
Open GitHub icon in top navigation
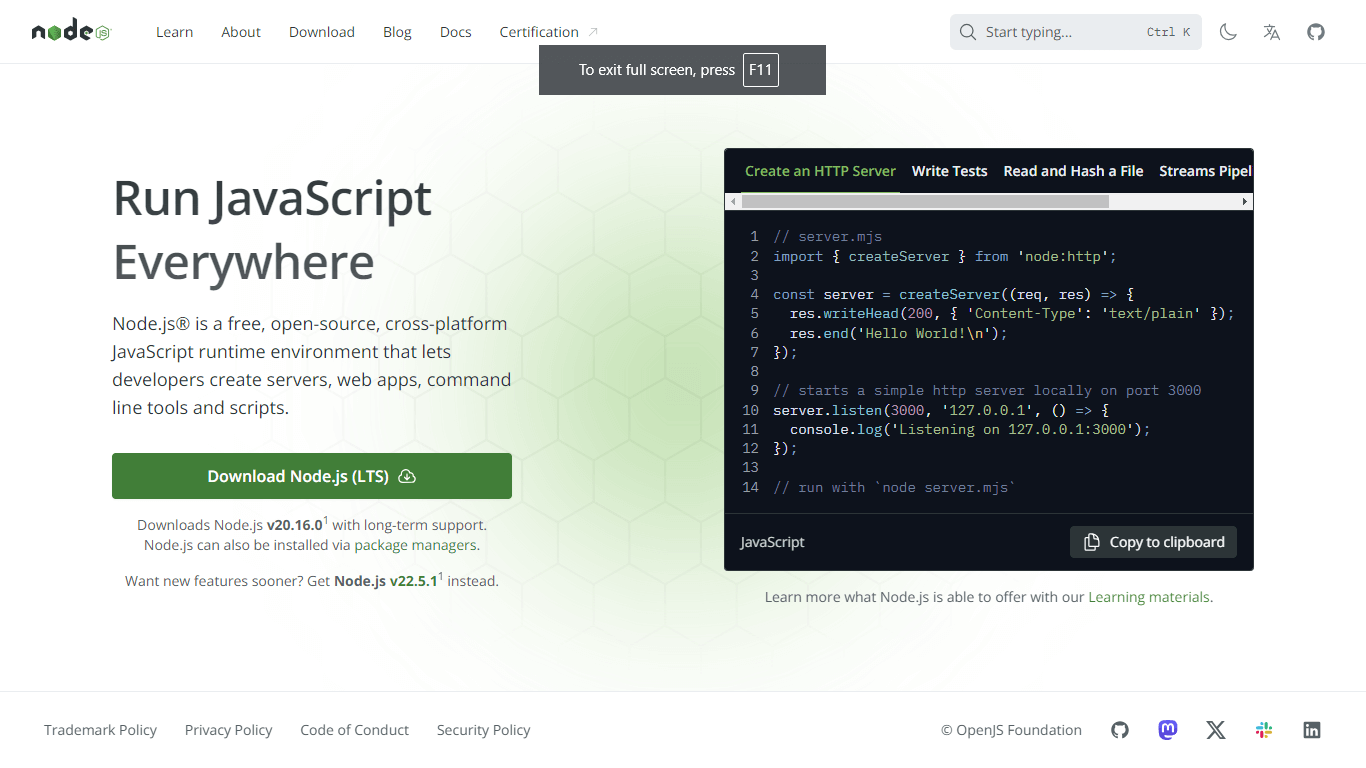coord(1316,32)
